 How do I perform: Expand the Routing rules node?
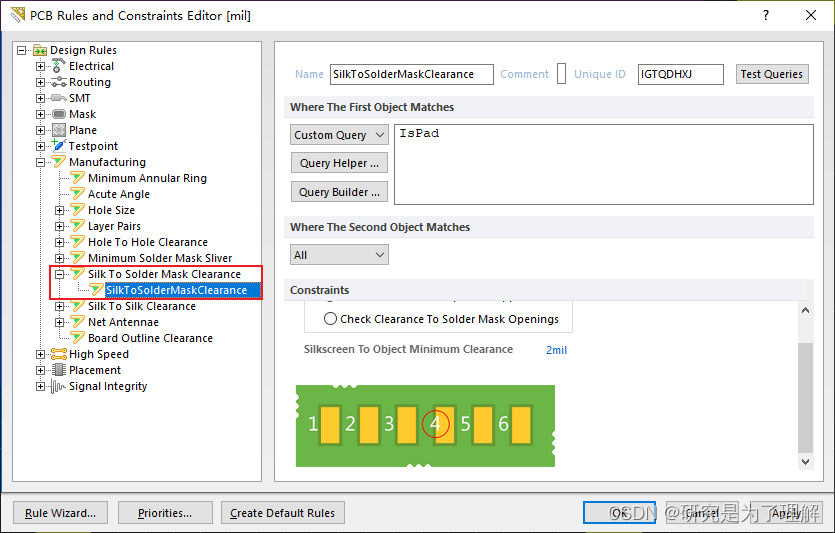click(40, 83)
